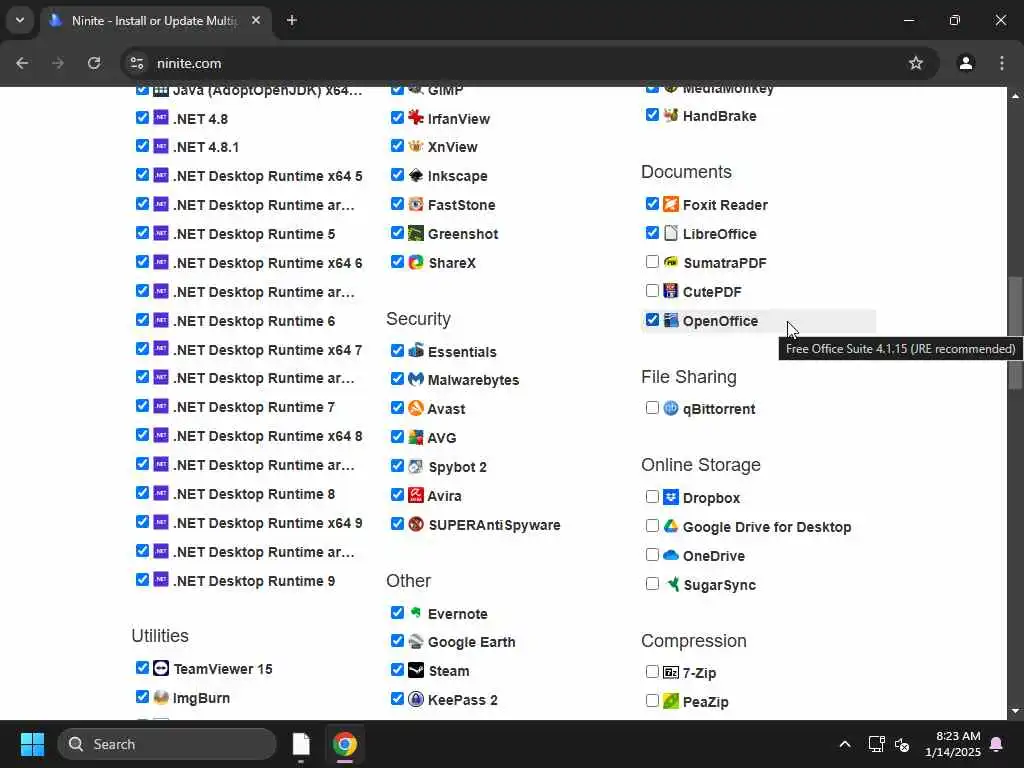Click the scrollbar down arrow
The height and width of the screenshot is (768, 1024).
(x=1015, y=711)
